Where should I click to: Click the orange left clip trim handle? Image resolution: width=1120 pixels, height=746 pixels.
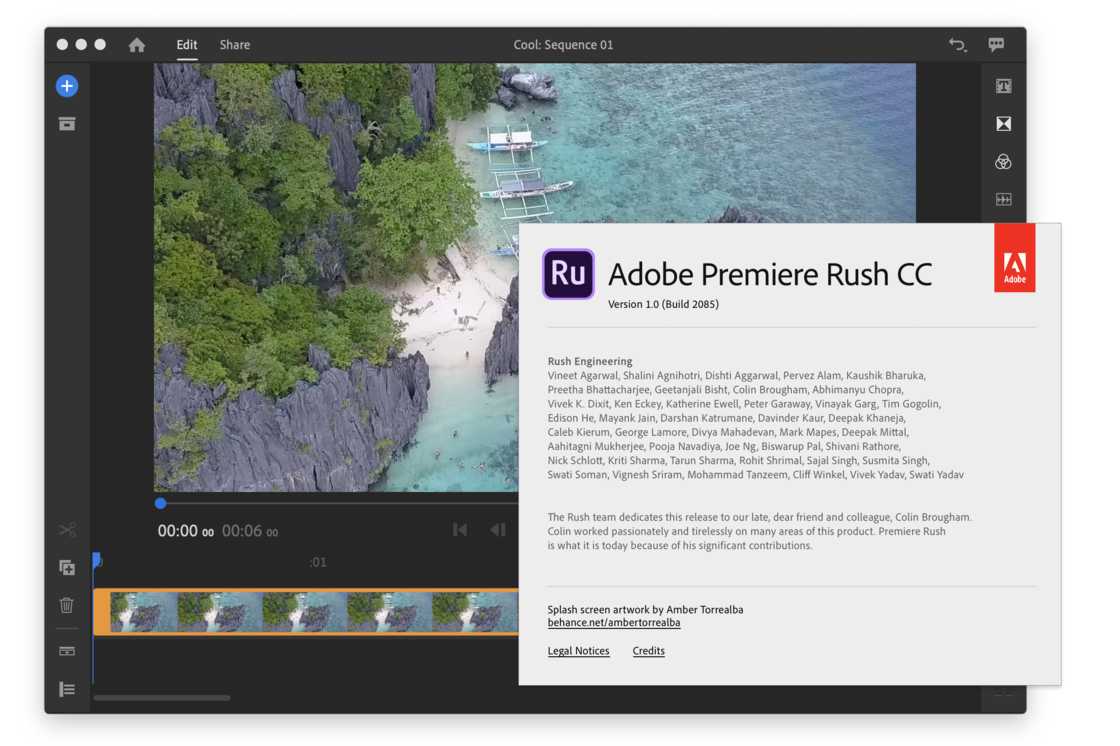tap(101, 612)
